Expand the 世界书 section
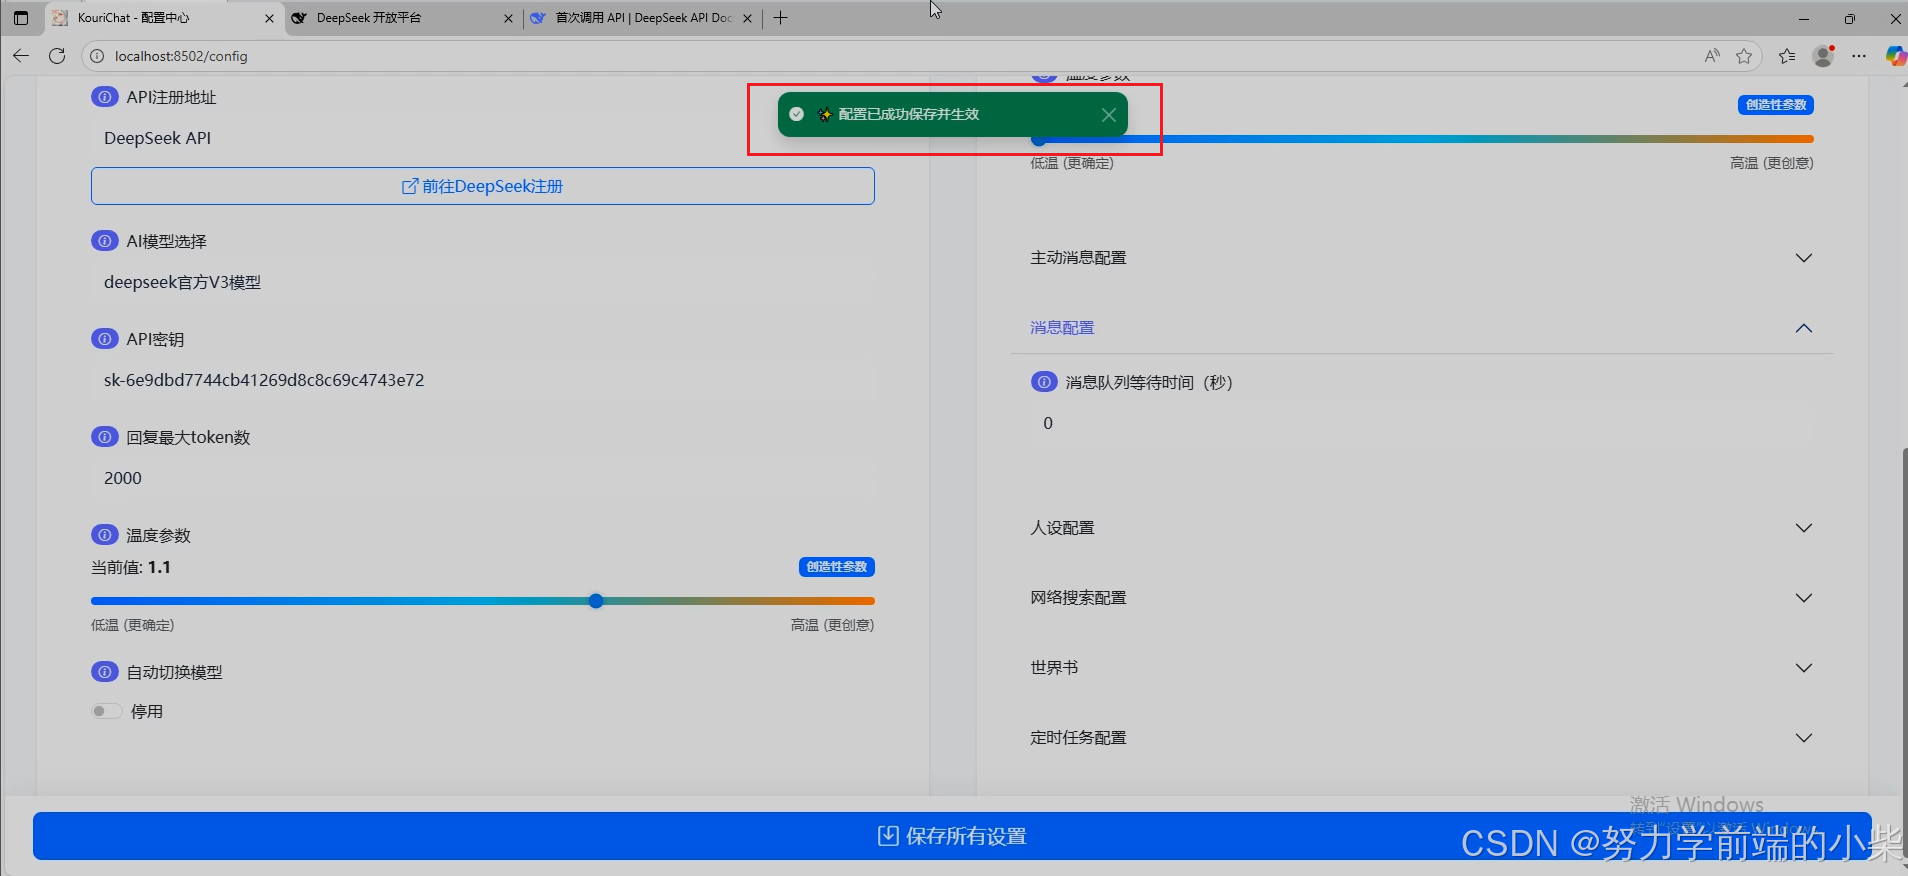The image size is (1908, 876). pyautogui.click(x=1421, y=668)
